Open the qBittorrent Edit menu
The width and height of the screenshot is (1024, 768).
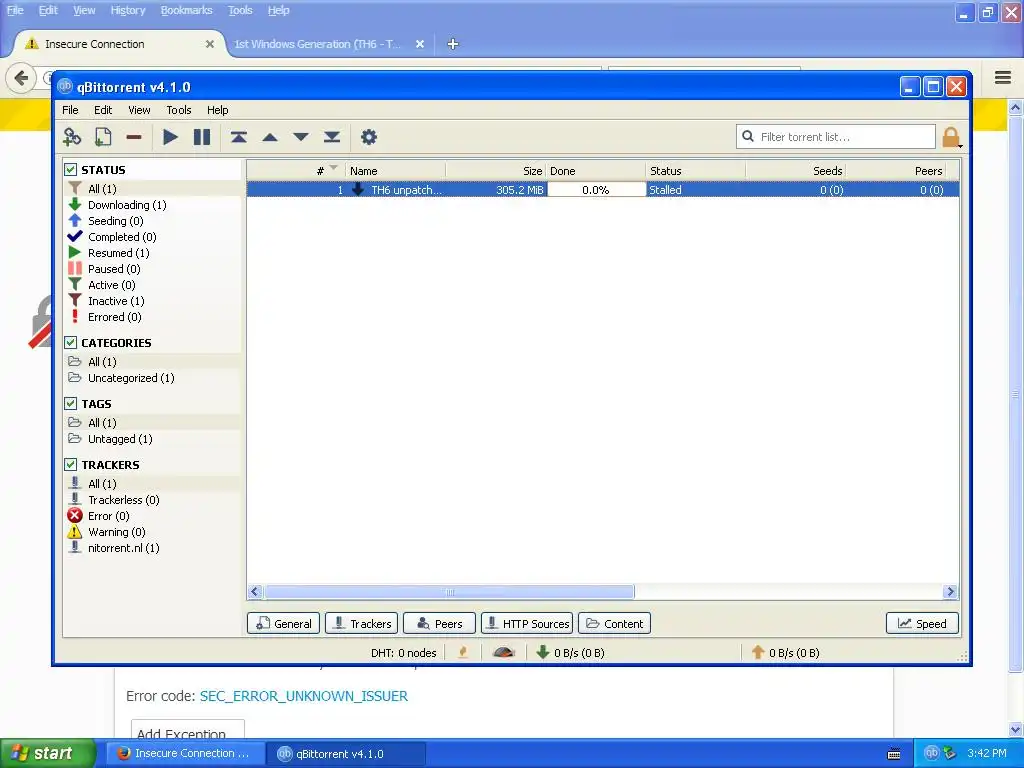(103, 110)
